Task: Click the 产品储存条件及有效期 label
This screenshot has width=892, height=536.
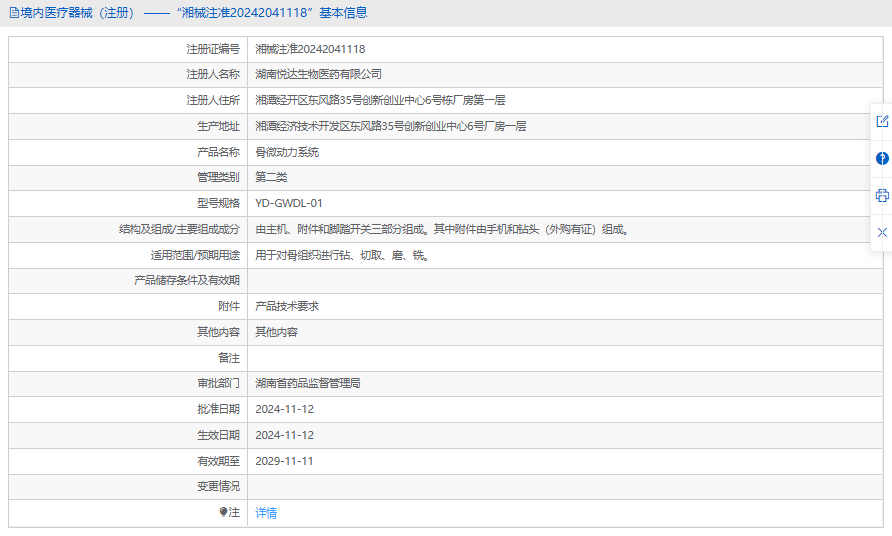Action: (x=187, y=281)
